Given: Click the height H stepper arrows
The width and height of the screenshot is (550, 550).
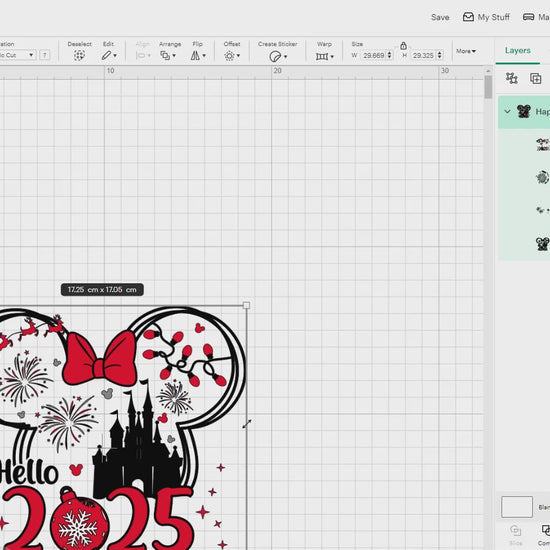Looking at the screenshot, I should [x=440, y=55].
